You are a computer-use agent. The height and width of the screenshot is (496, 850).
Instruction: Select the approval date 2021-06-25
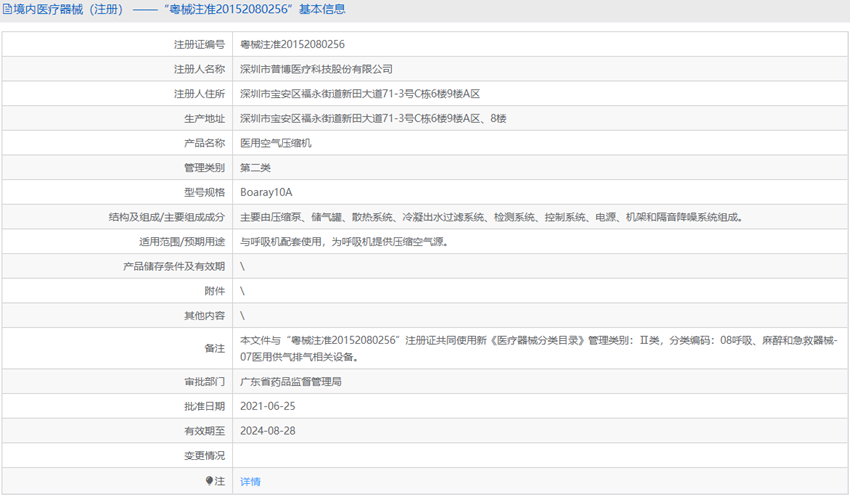click(x=268, y=407)
